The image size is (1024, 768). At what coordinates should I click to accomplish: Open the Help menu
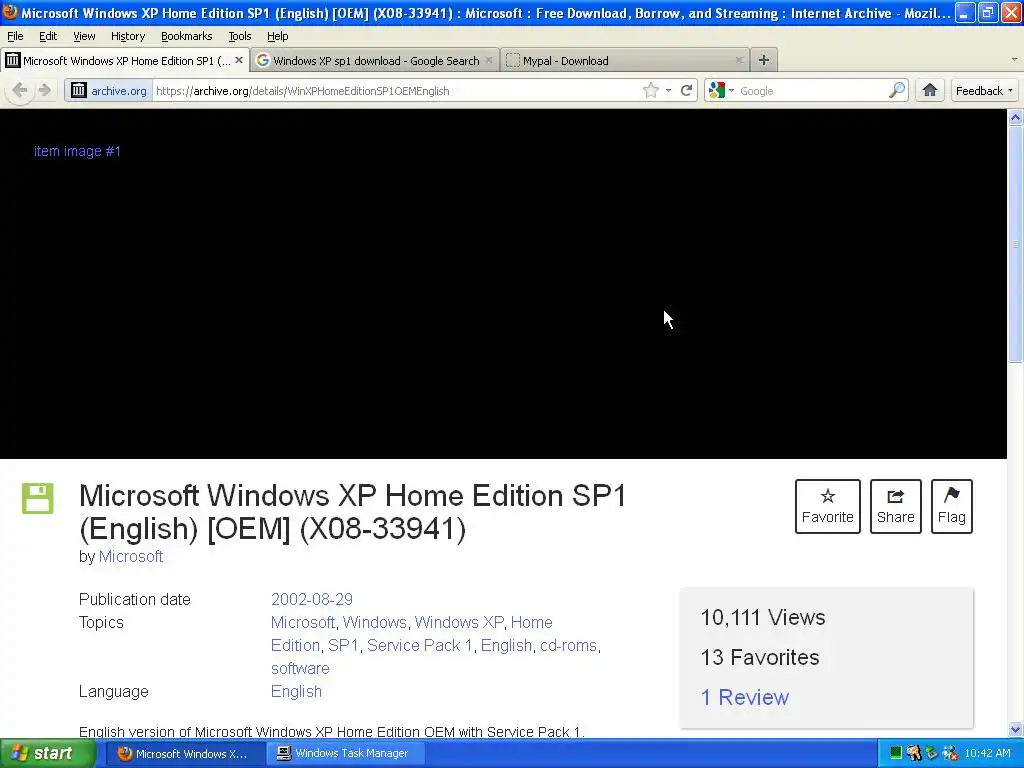pyautogui.click(x=278, y=36)
